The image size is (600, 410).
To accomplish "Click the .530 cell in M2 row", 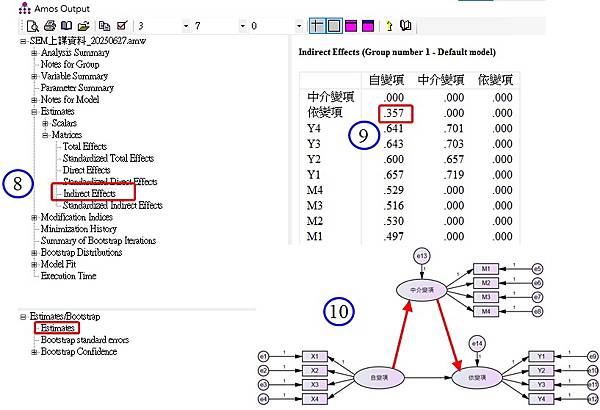I will click(x=394, y=221).
